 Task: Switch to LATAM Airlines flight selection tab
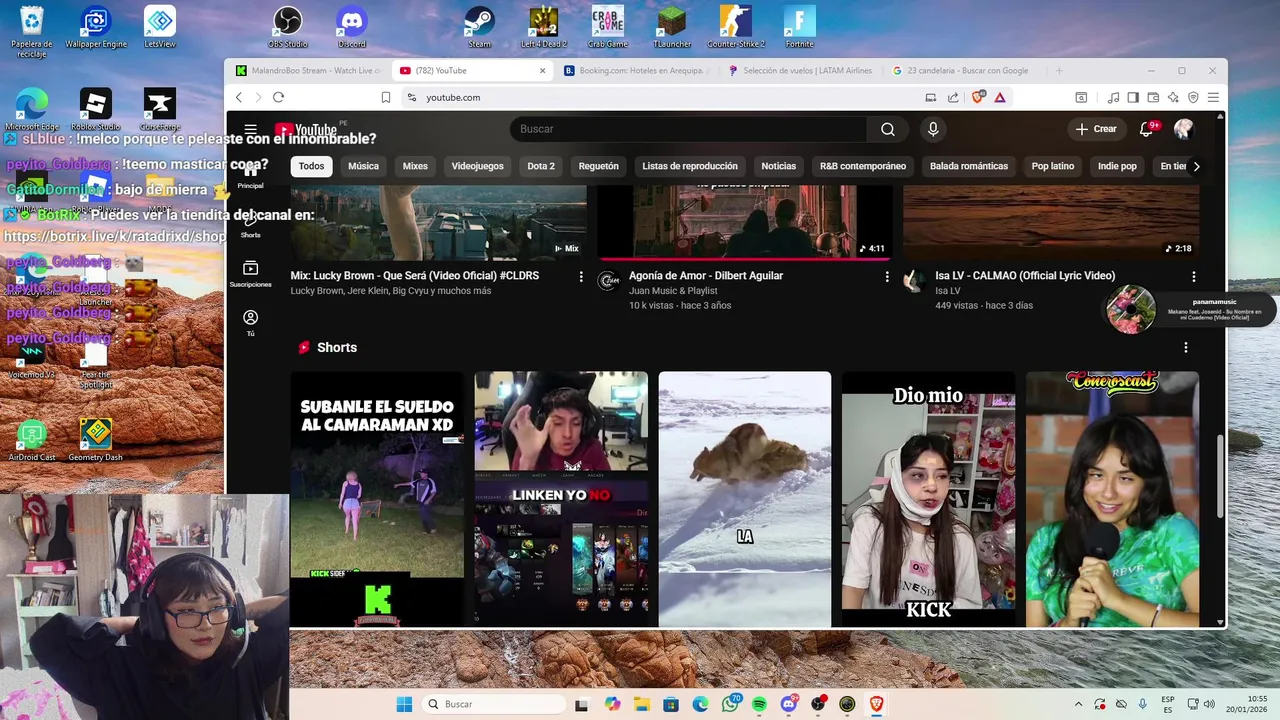tap(800, 71)
